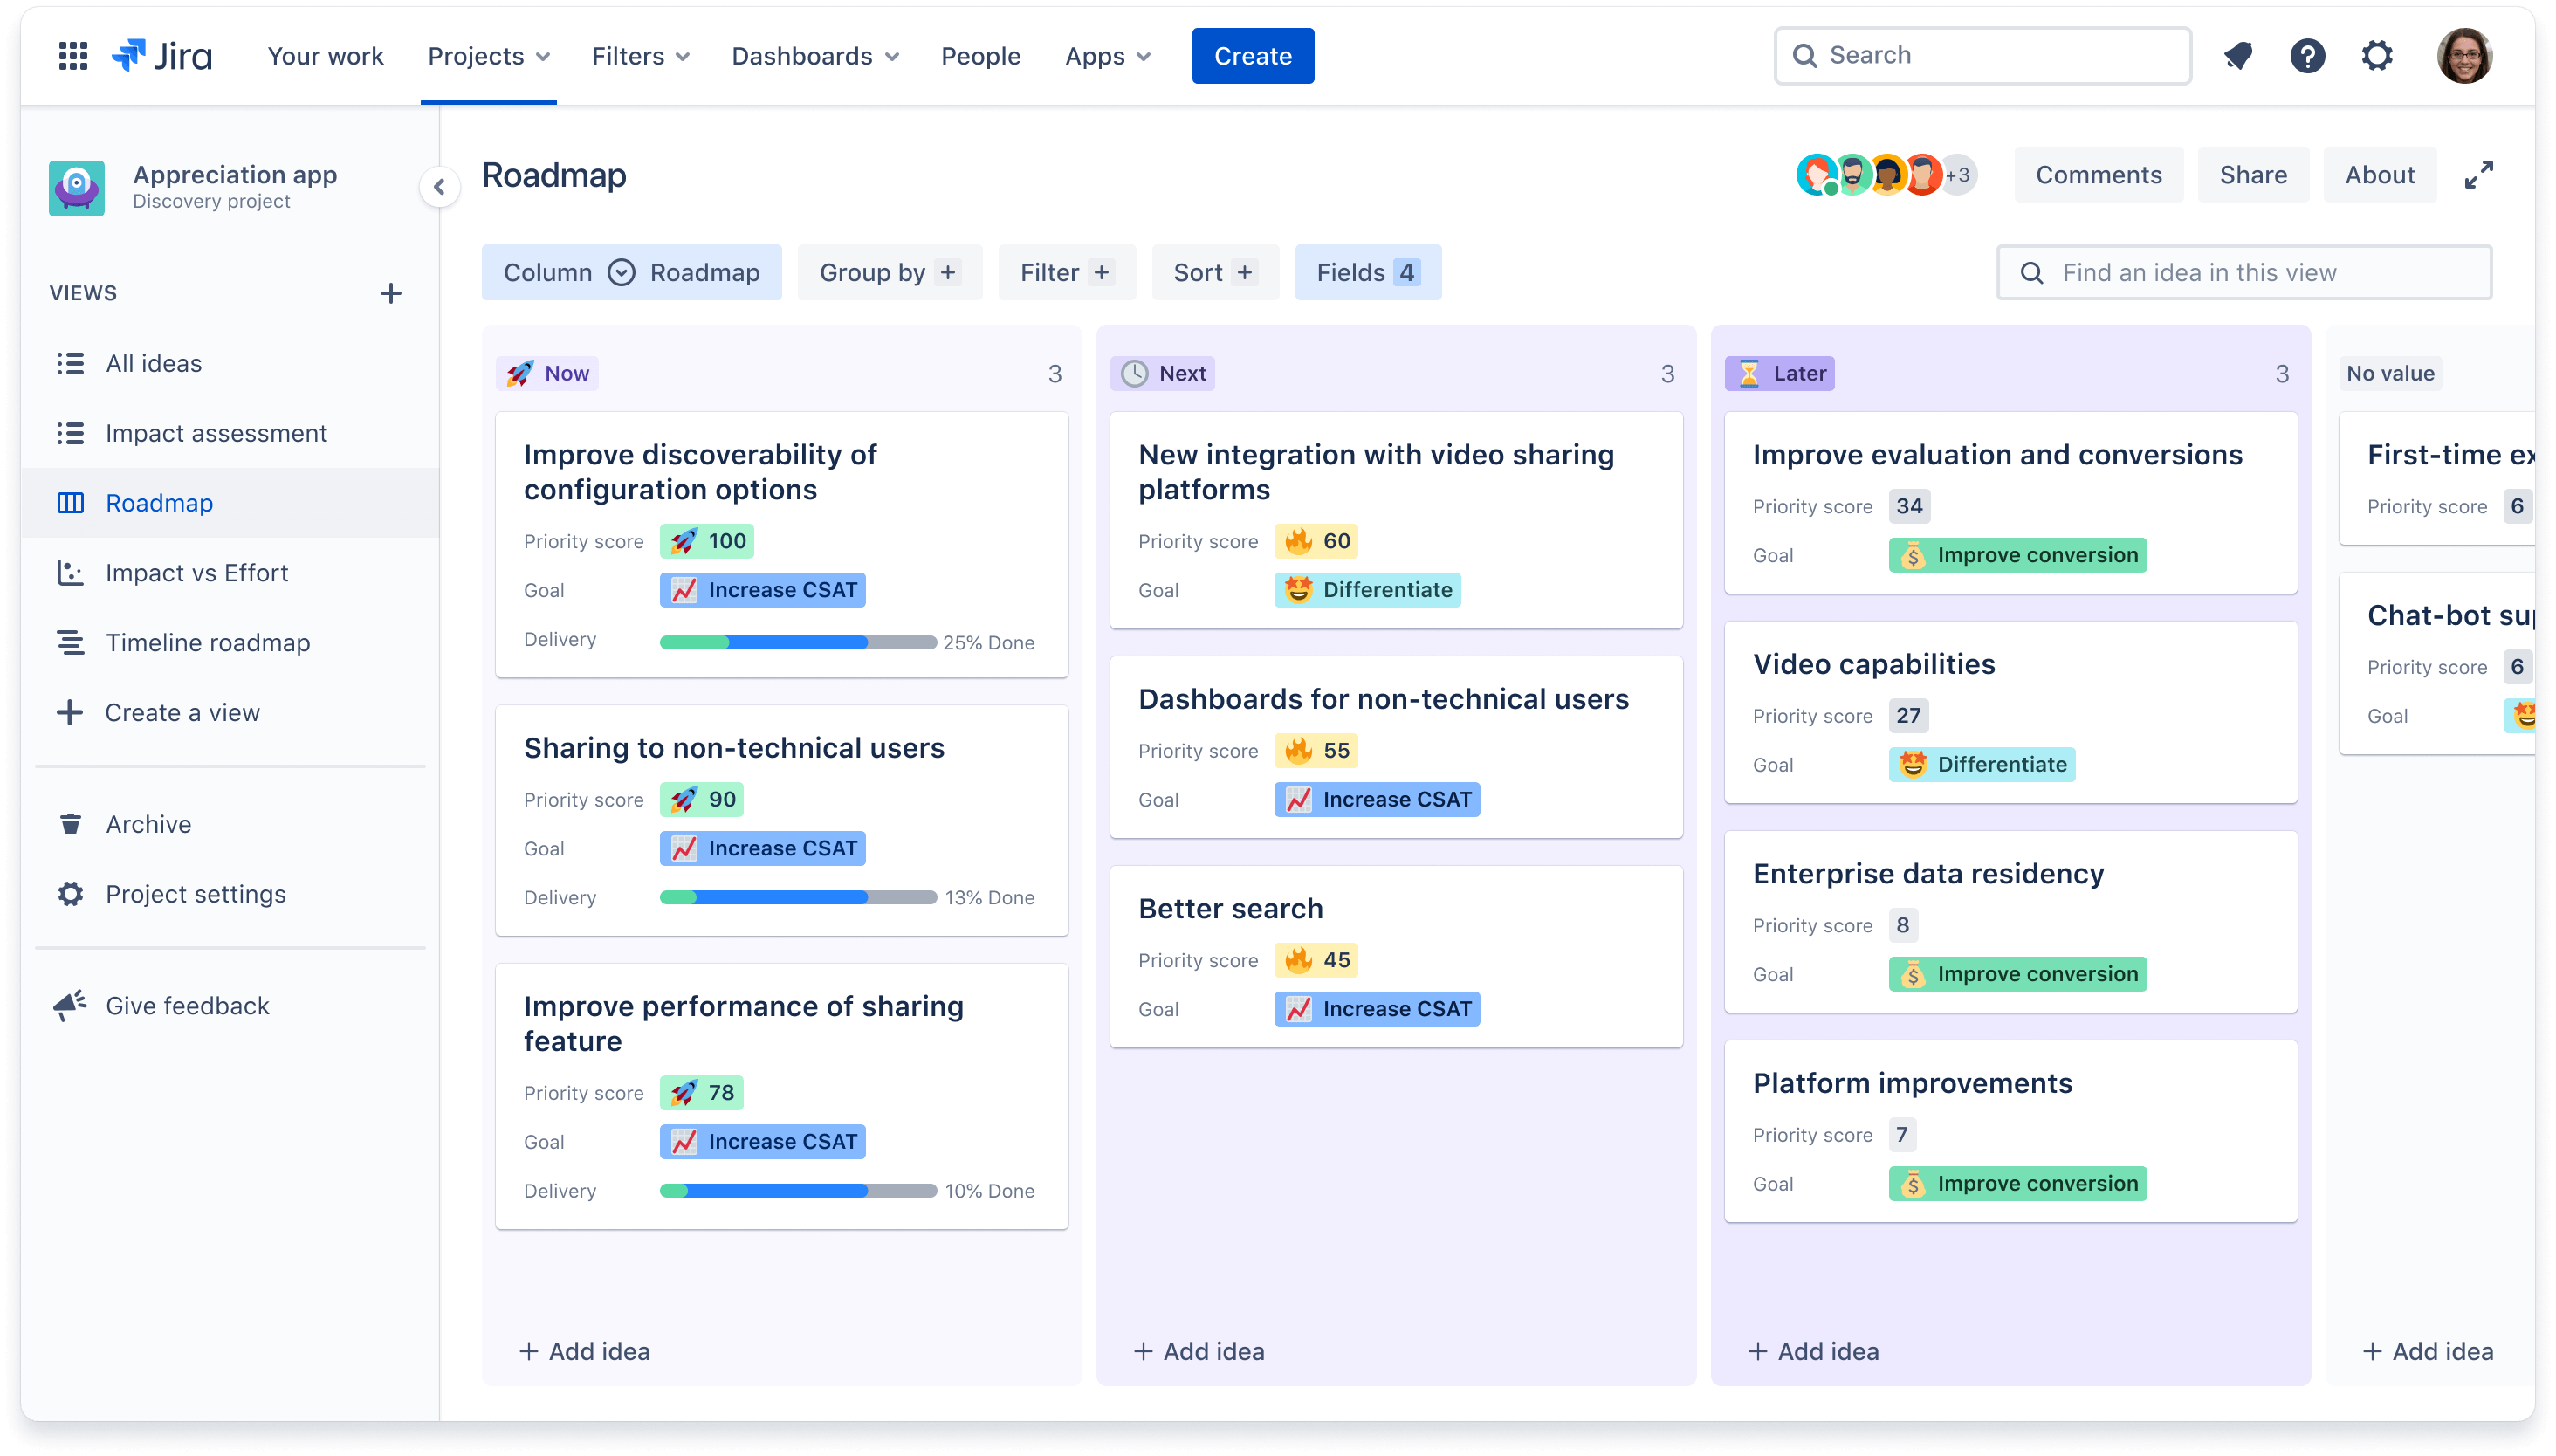Click the Create button
The height and width of the screenshot is (1456, 2556).
[1254, 54]
